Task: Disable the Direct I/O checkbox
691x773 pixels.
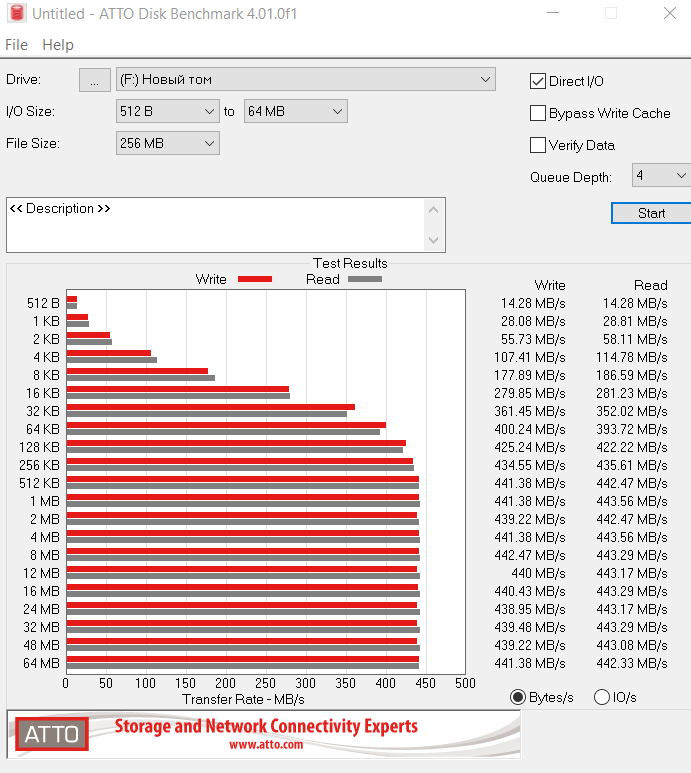Action: coord(538,81)
